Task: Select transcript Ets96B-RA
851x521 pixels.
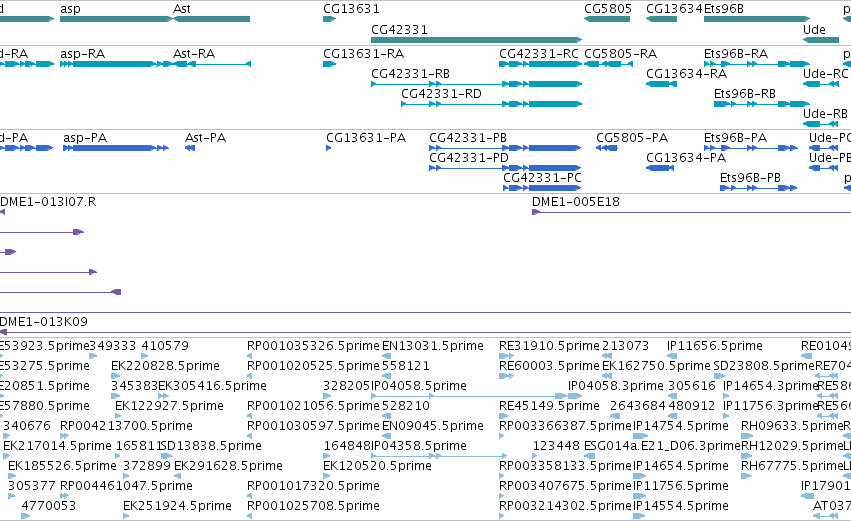Action: point(757,64)
